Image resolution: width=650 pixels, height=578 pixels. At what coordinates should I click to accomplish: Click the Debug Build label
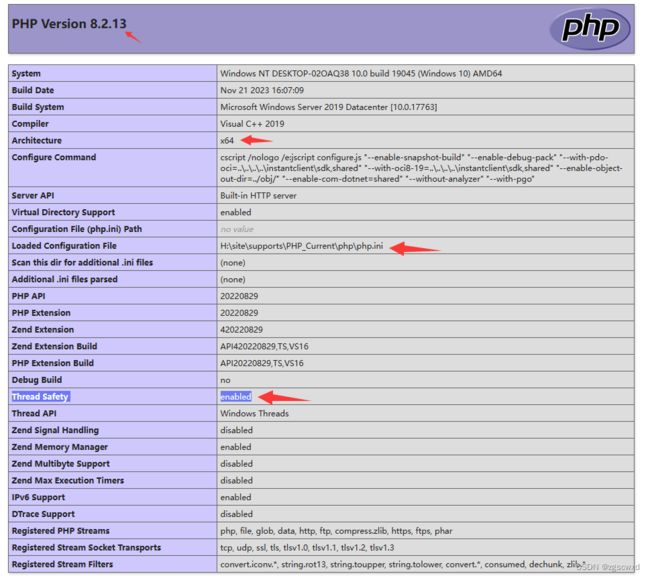(36, 380)
